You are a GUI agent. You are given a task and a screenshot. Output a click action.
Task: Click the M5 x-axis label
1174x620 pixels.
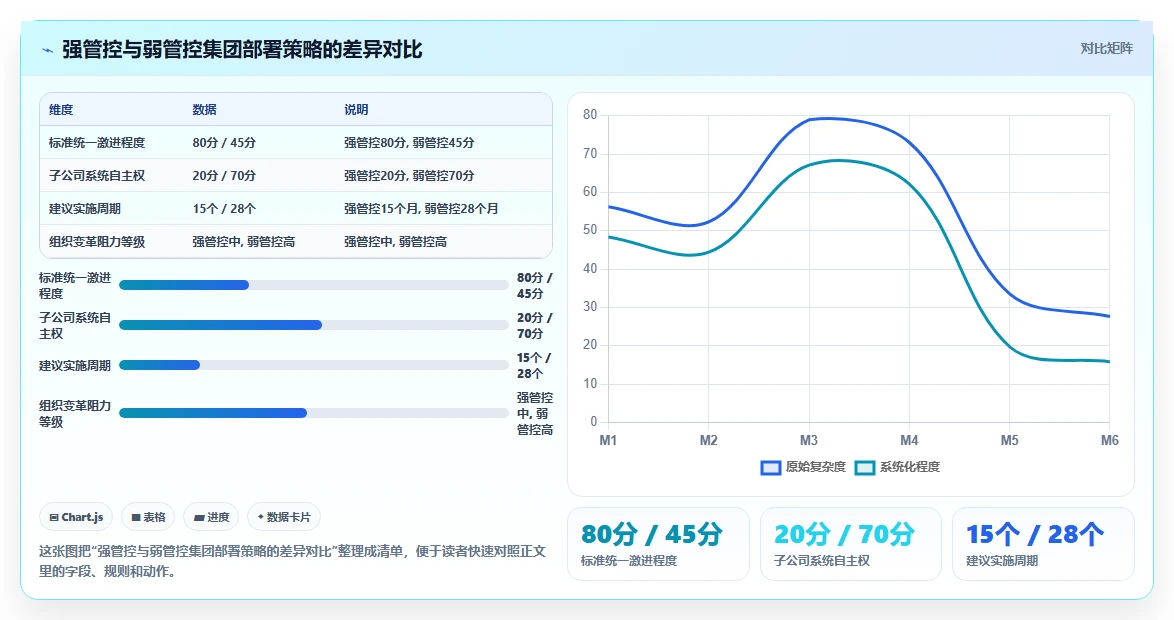coord(1009,440)
